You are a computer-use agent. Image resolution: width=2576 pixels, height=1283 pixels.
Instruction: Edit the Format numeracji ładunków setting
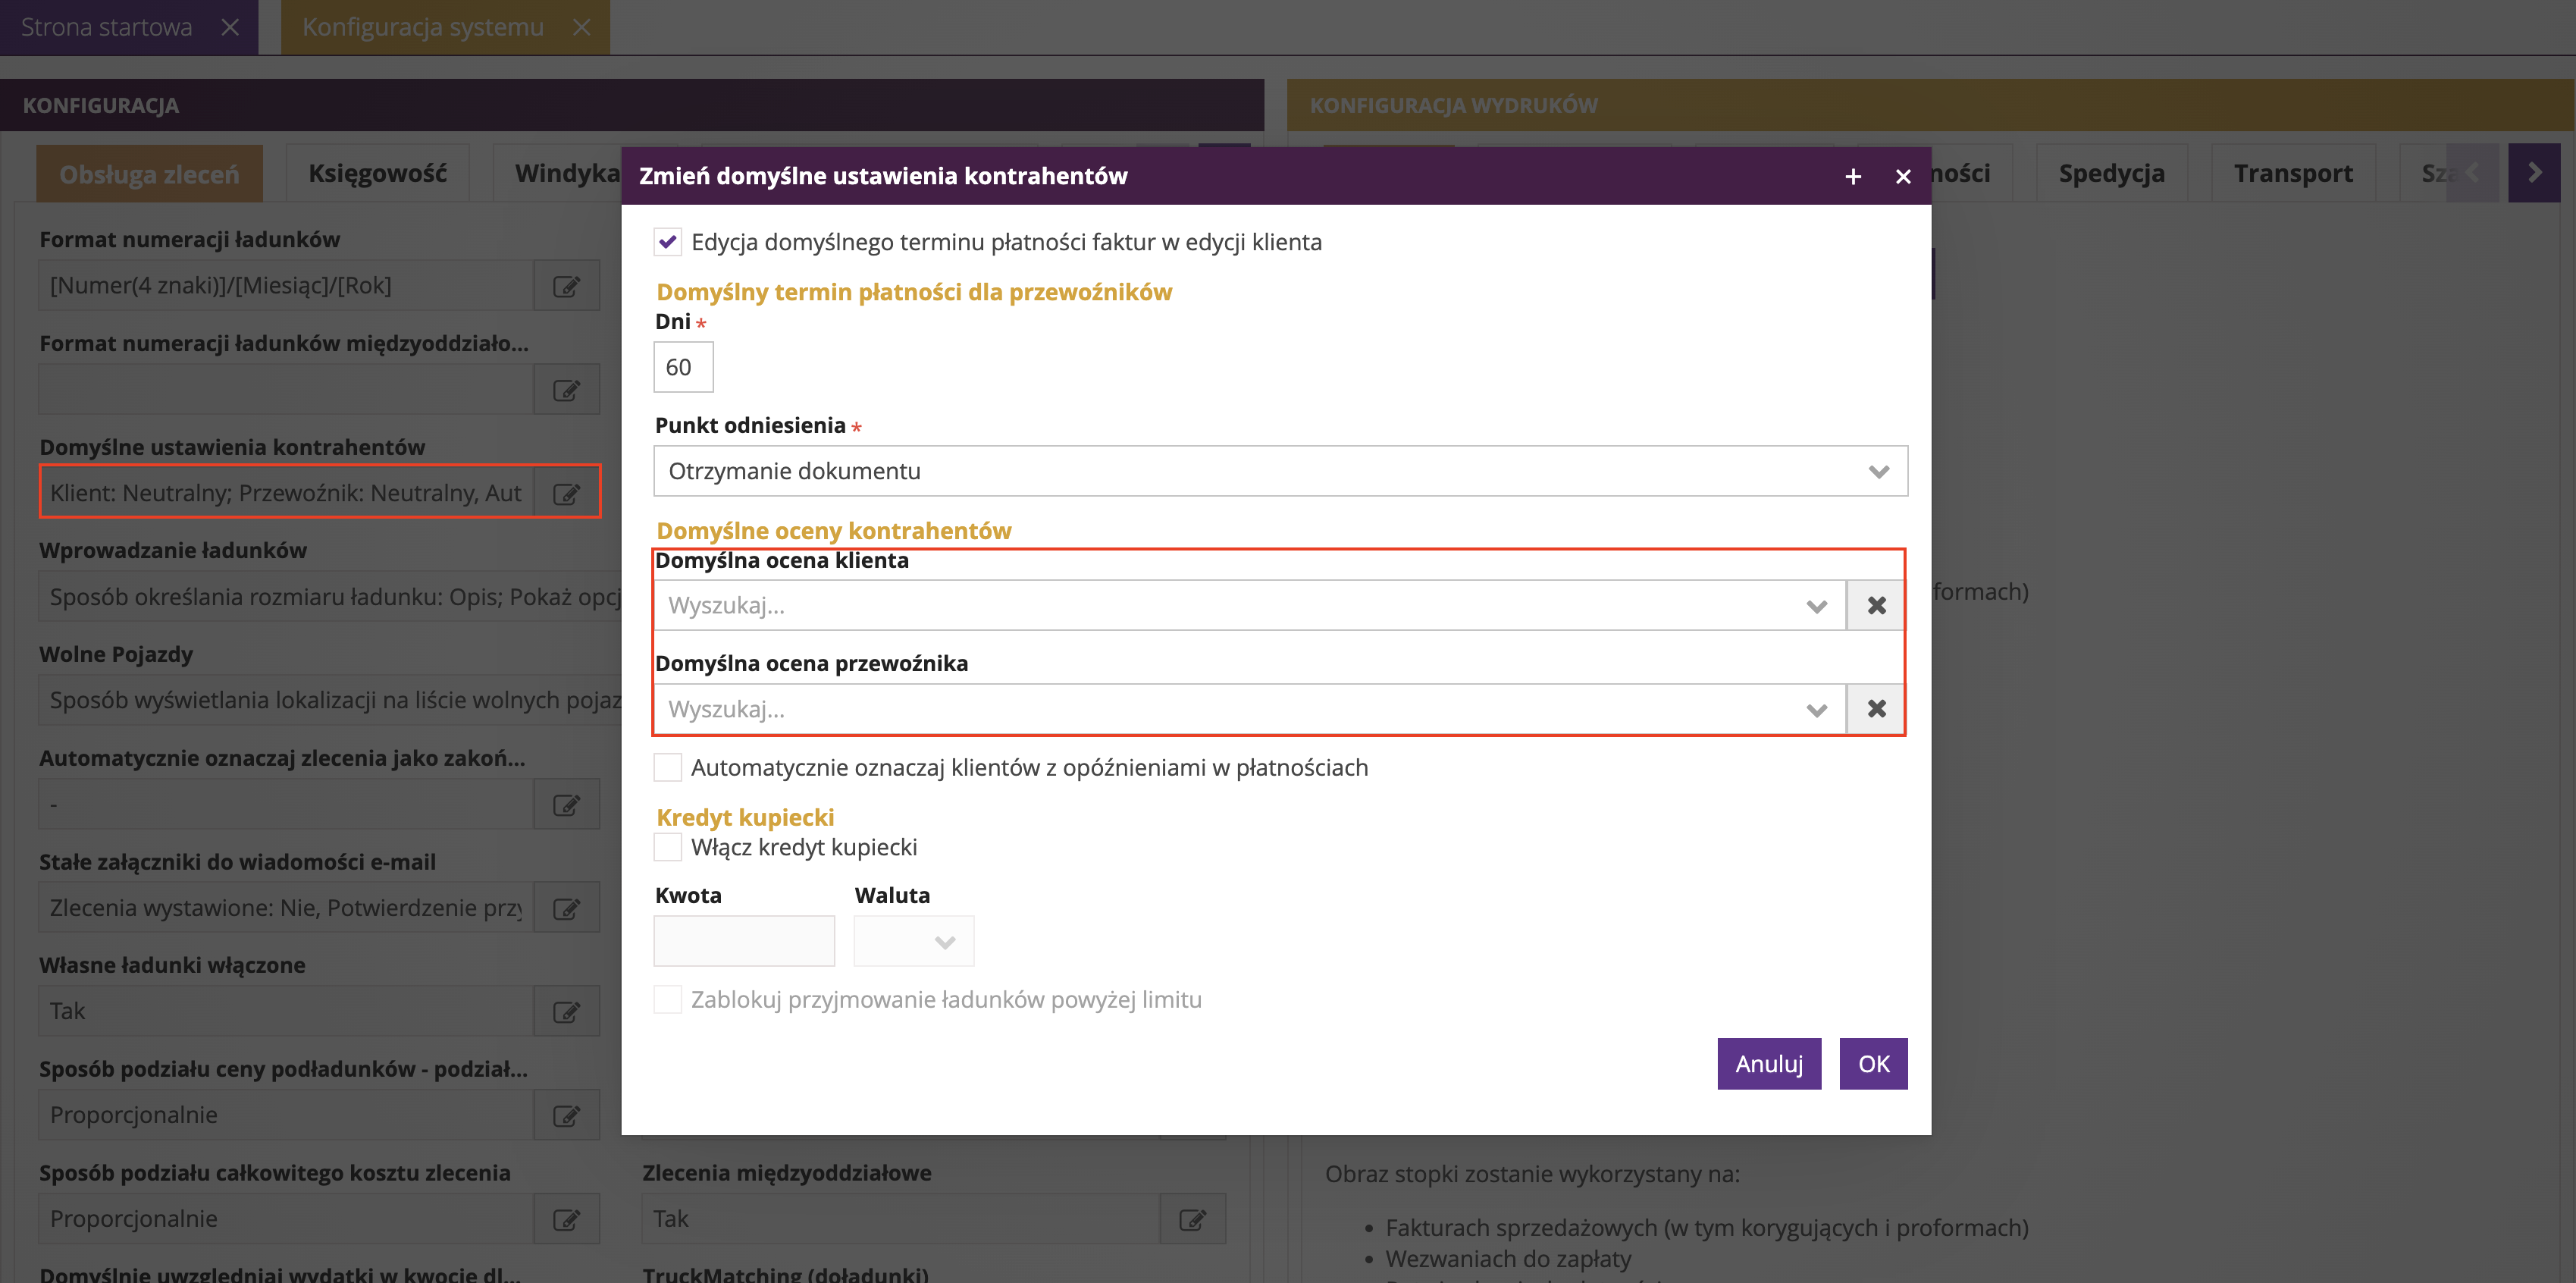[566, 286]
